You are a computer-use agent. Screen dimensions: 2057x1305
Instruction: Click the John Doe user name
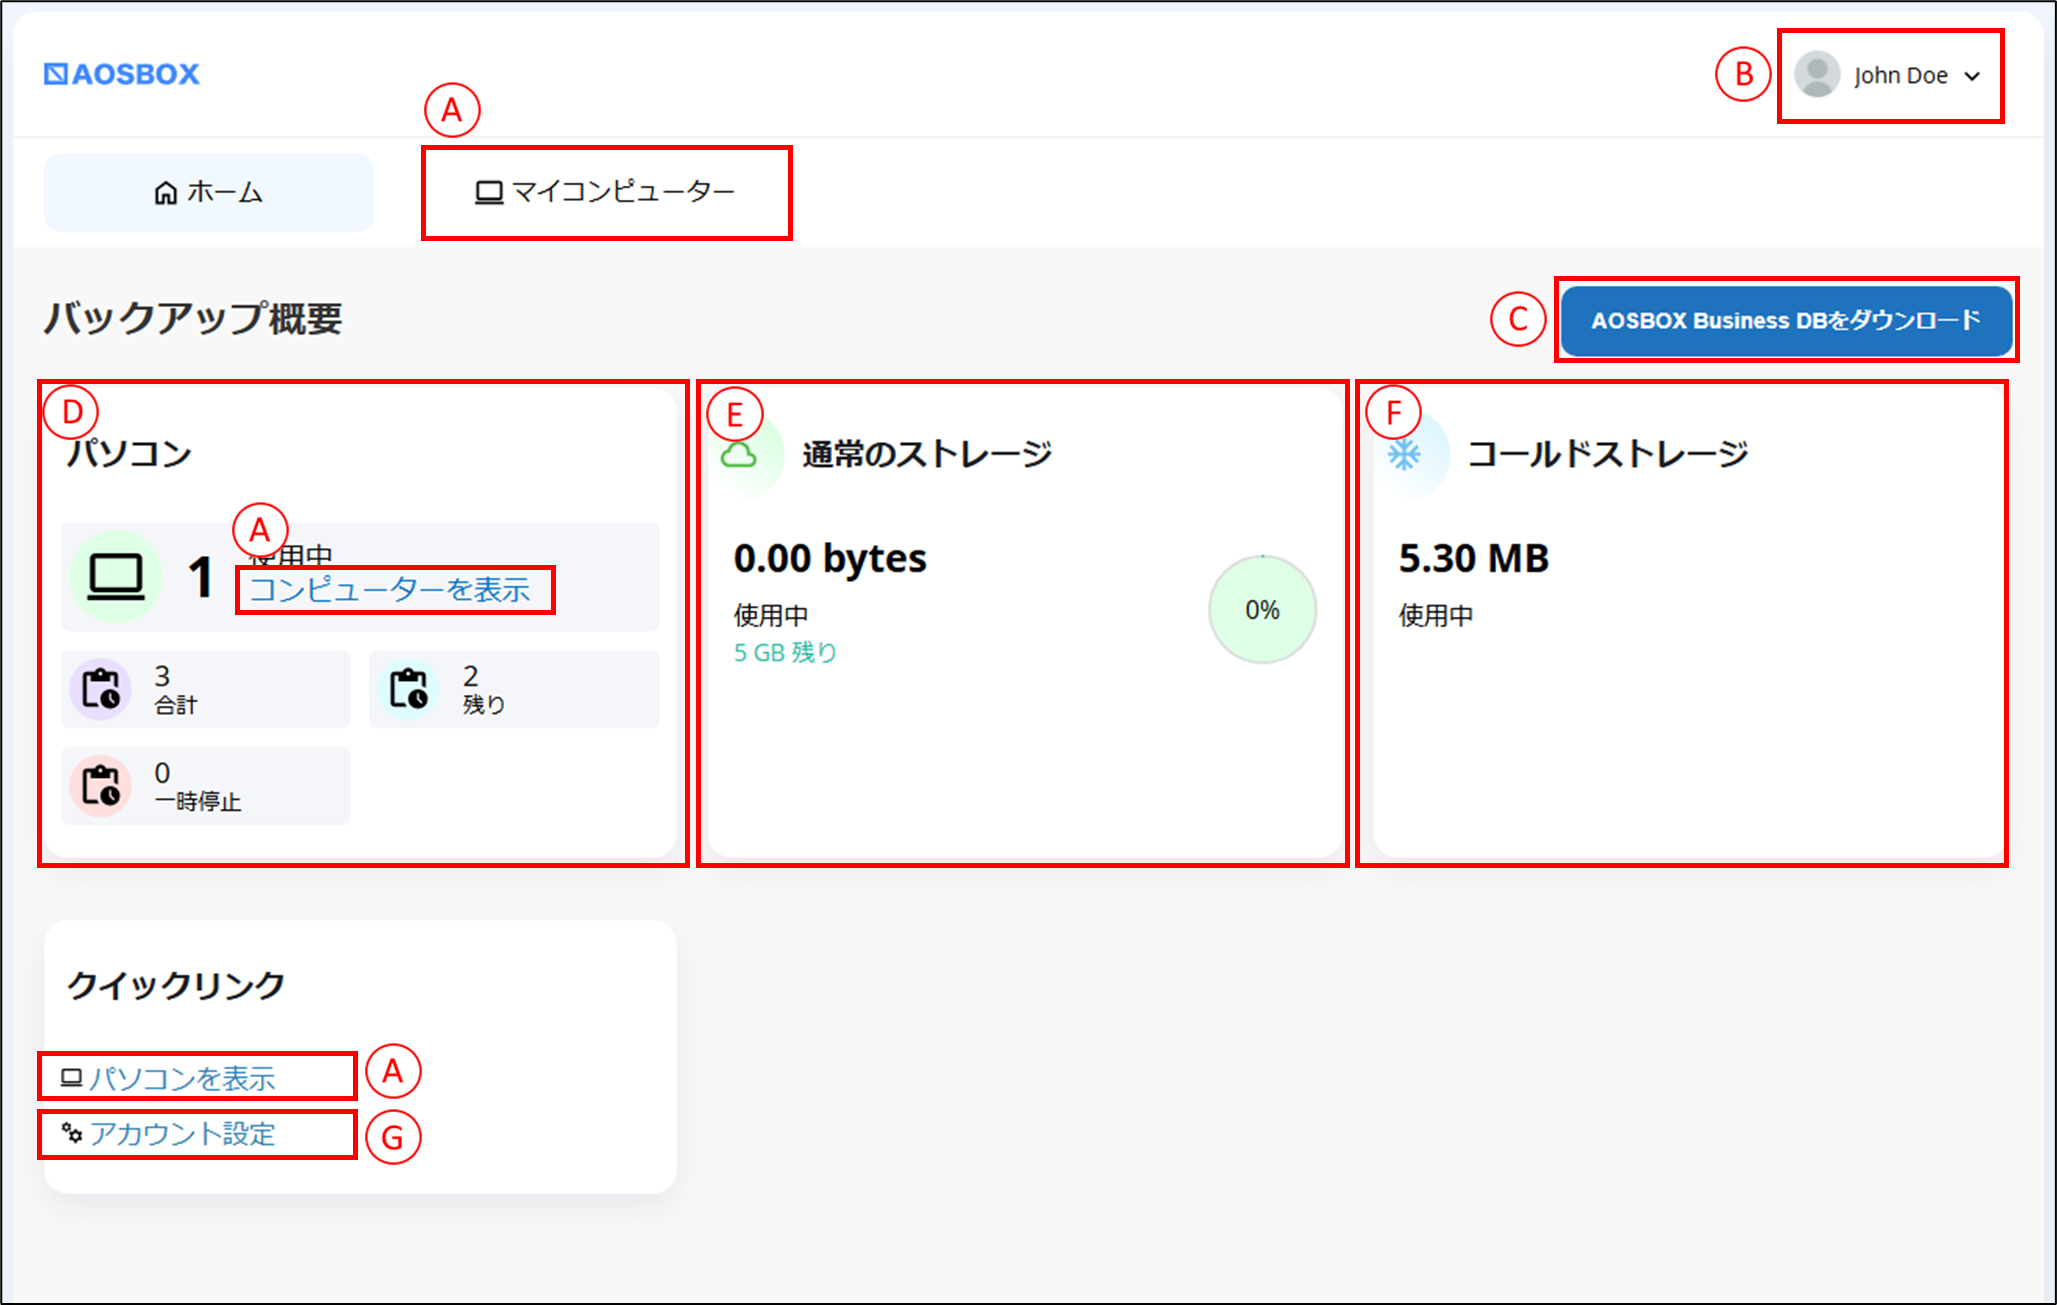(1900, 76)
